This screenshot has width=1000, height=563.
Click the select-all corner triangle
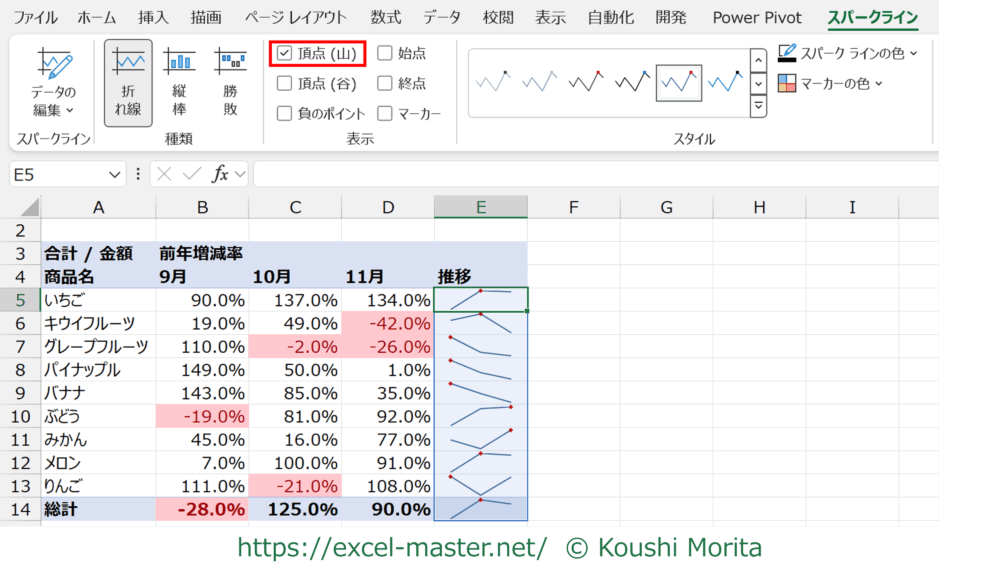29,208
